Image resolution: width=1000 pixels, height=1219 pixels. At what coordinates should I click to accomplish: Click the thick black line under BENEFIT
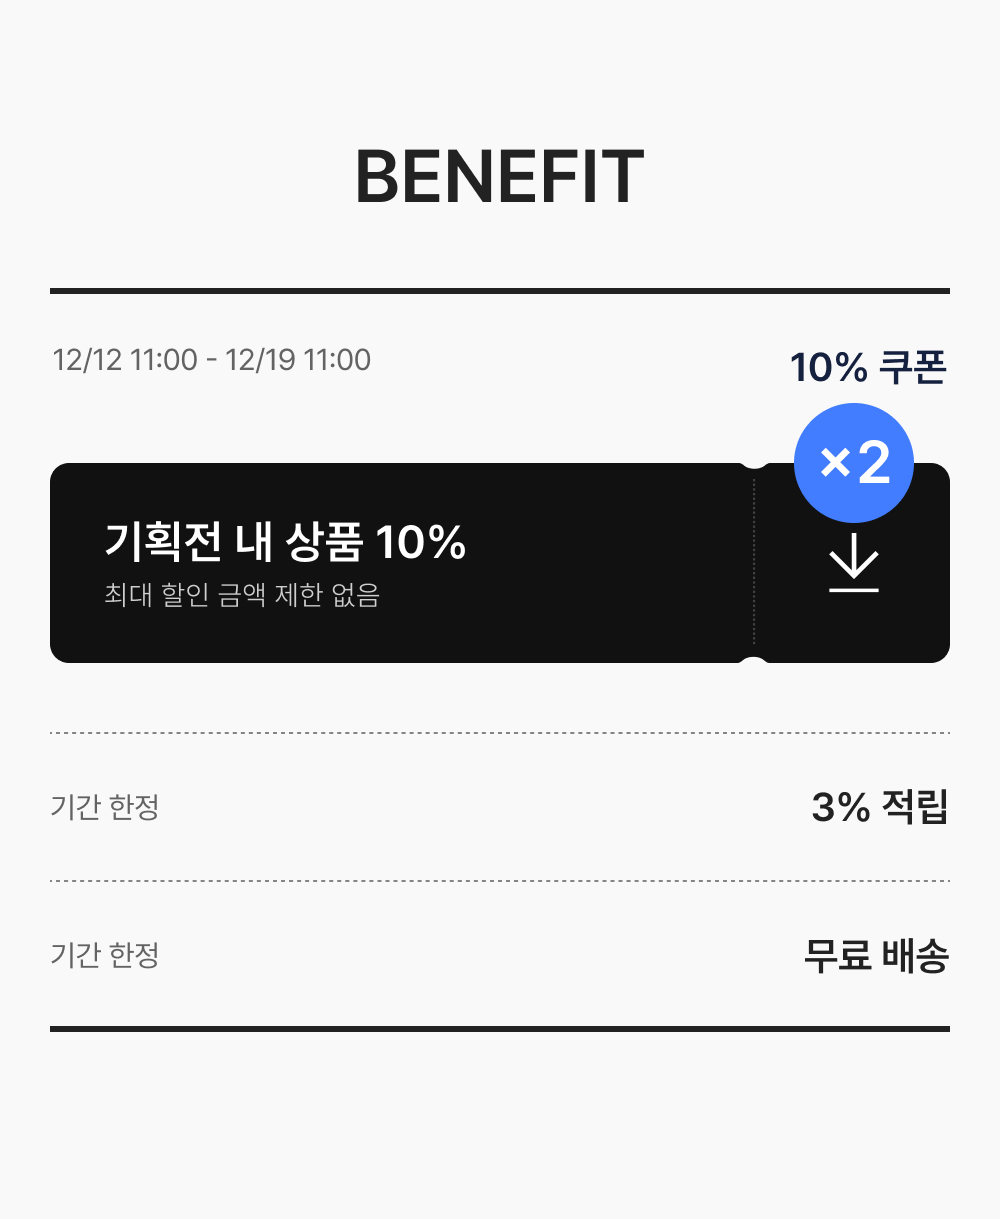[500, 291]
